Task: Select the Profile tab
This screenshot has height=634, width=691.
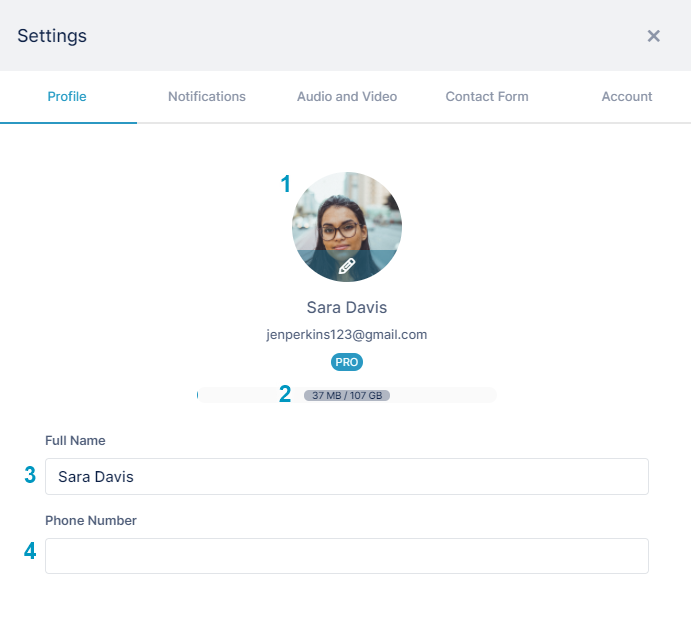Action: pos(67,96)
